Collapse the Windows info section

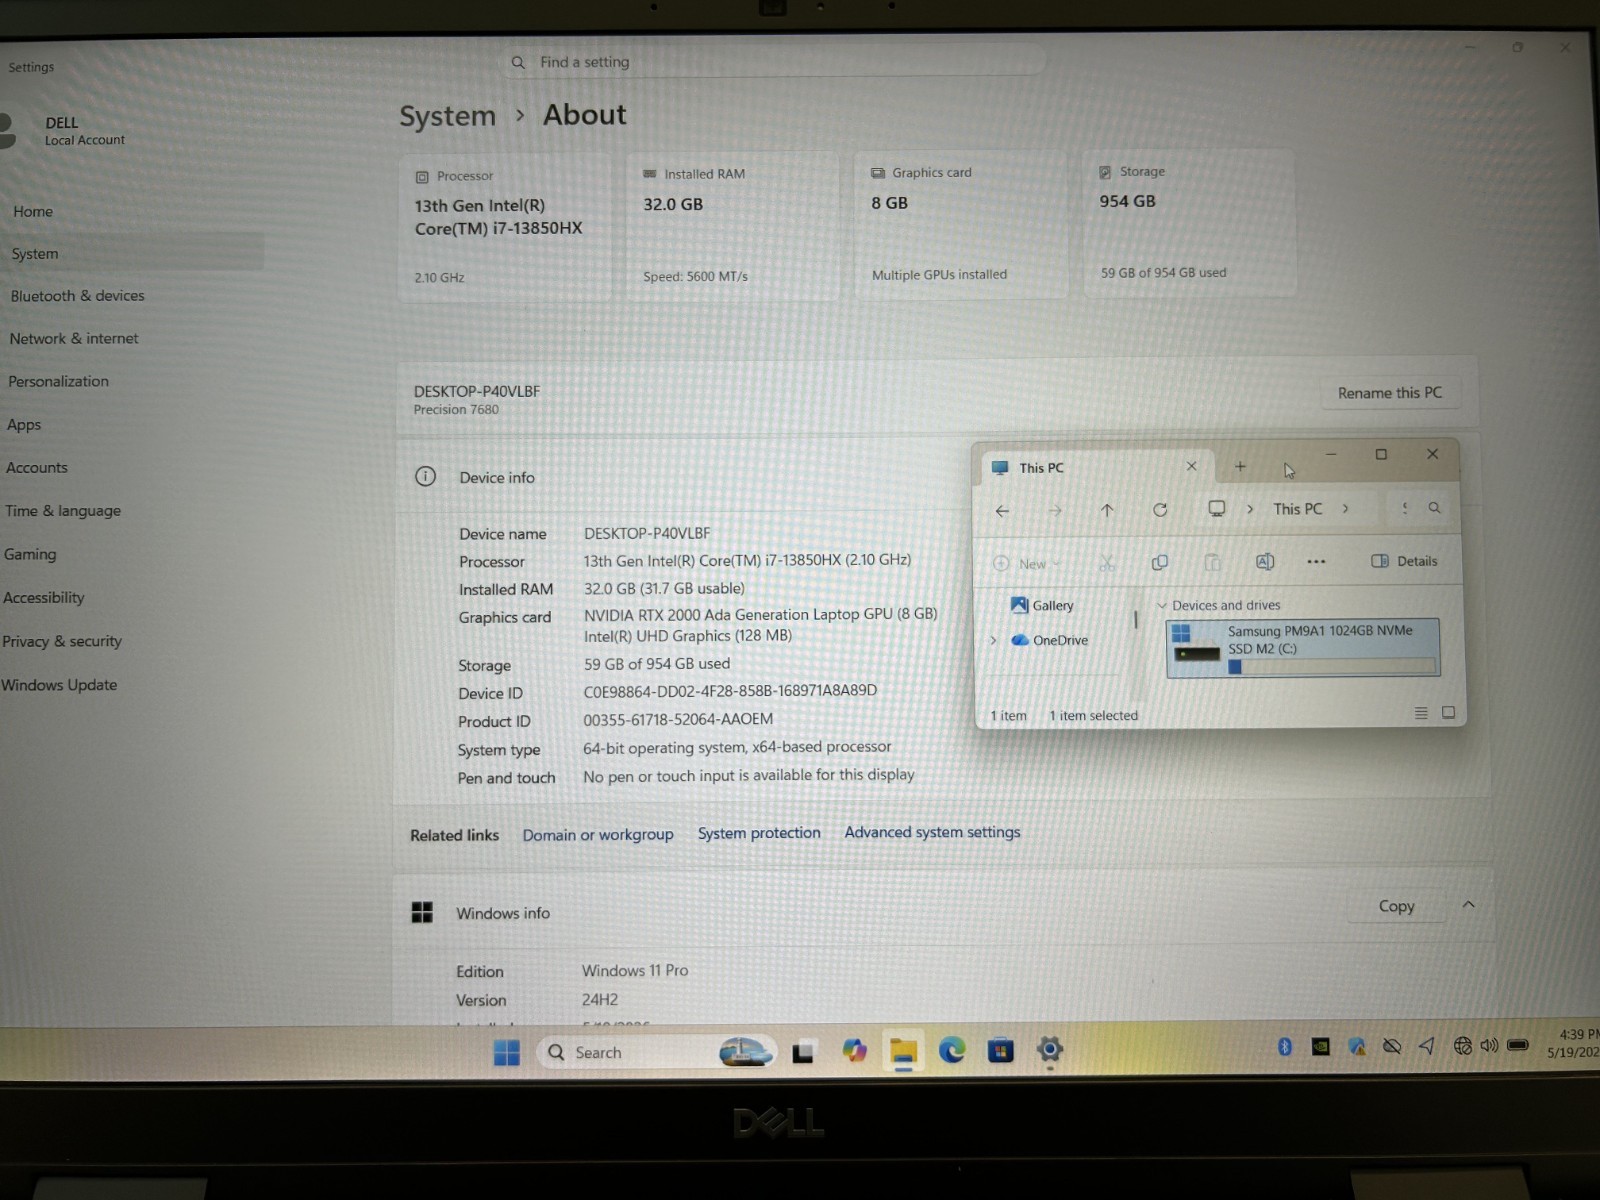[x=1468, y=904]
